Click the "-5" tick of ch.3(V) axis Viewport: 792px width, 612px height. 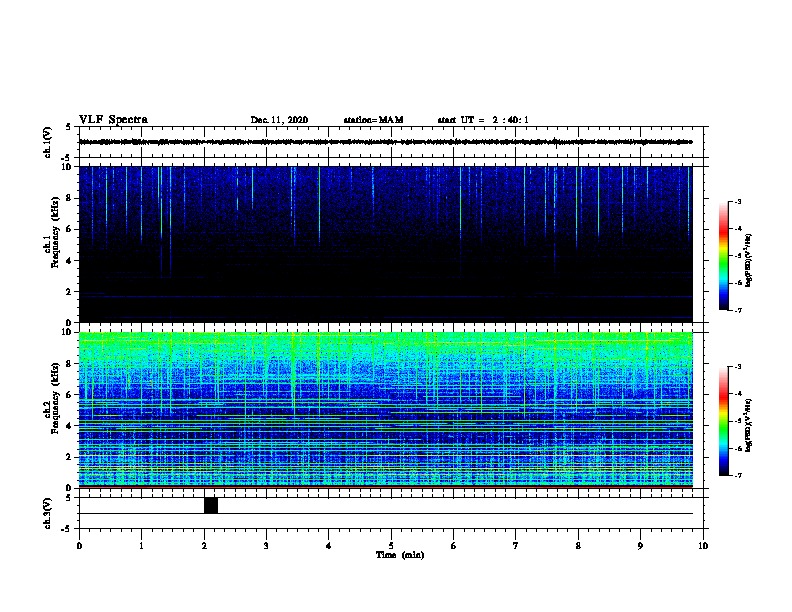point(67,529)
